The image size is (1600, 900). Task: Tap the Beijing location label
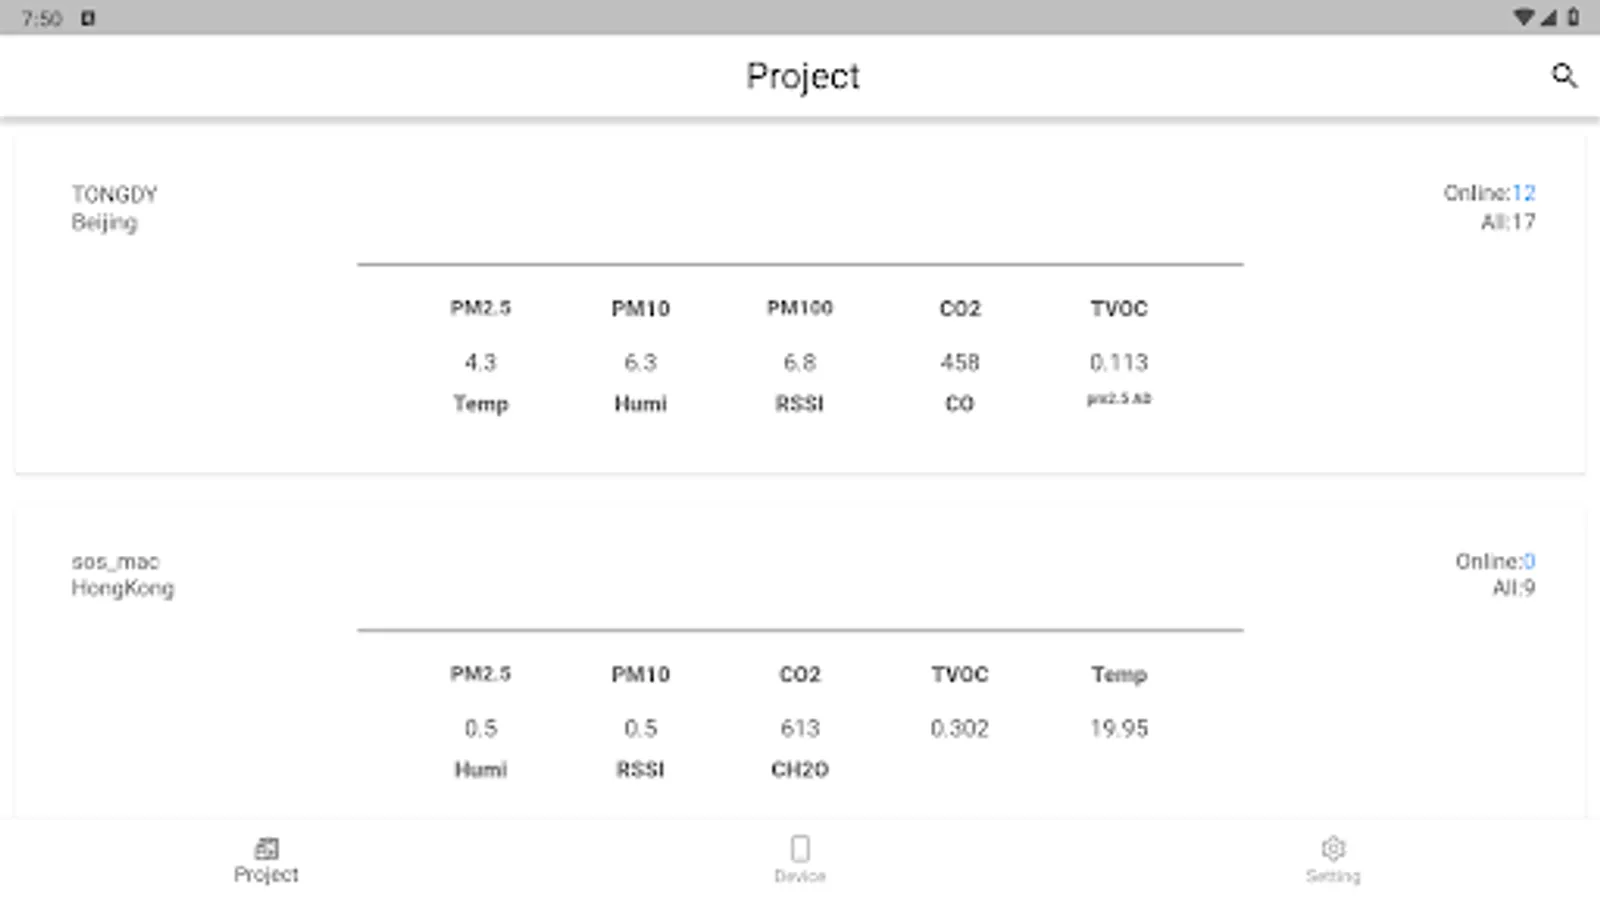(104, 222)
